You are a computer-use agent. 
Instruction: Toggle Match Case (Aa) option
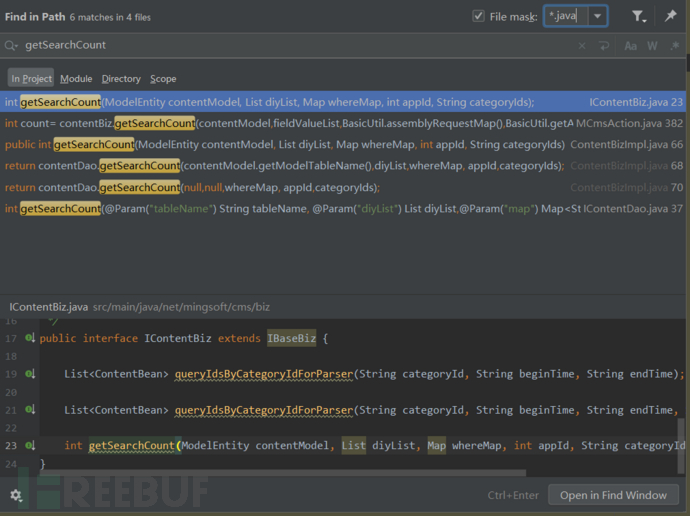tap(631, 46)
